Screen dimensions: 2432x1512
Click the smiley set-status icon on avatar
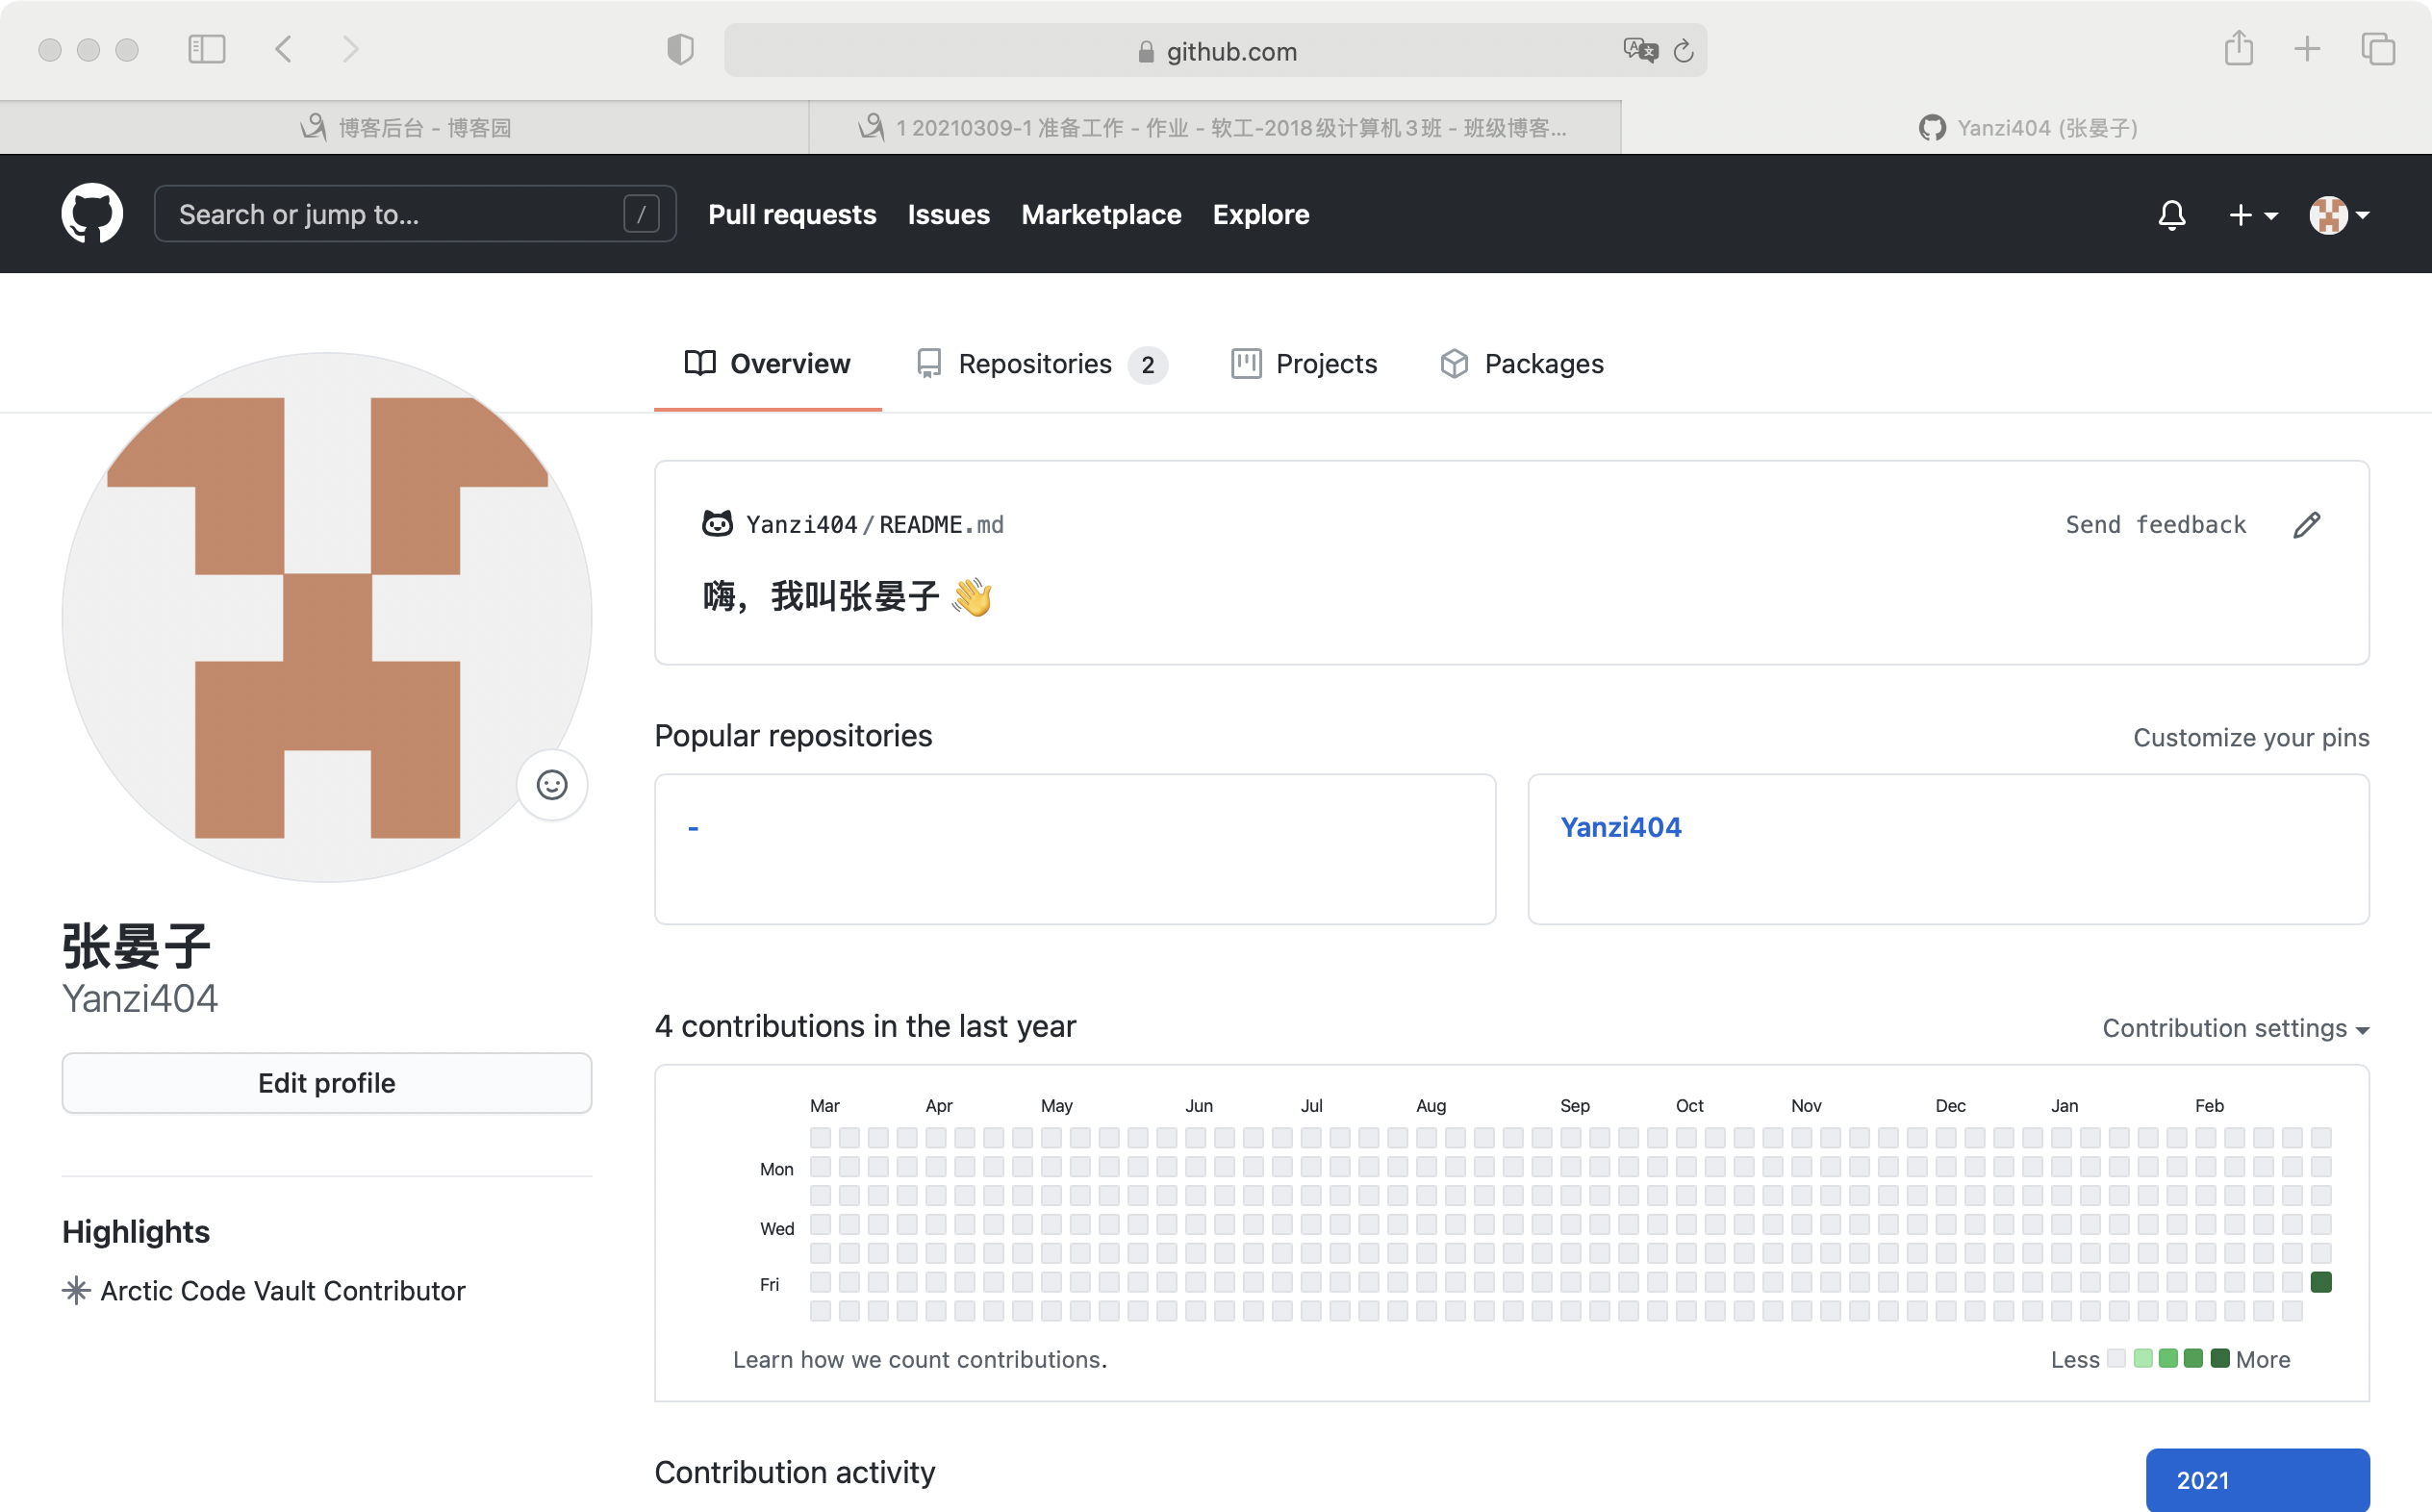point(552,785)
